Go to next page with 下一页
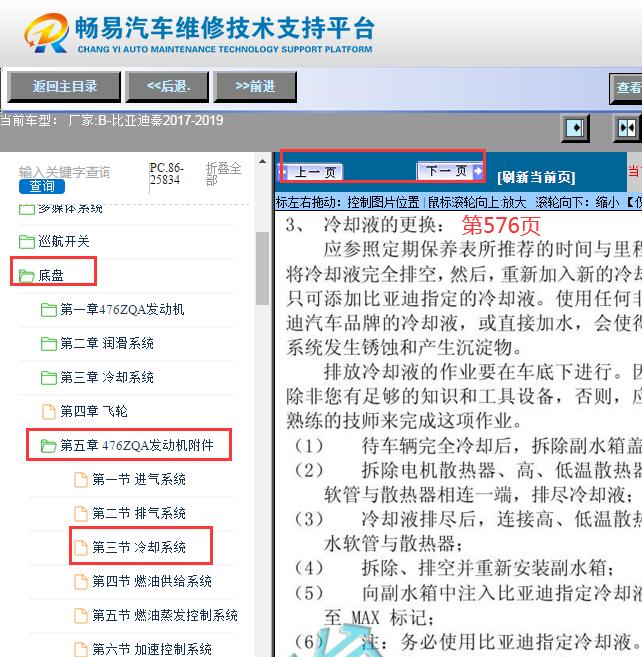Image resolution: width=642 pixels, height=657 pixels. pos(449,171)
